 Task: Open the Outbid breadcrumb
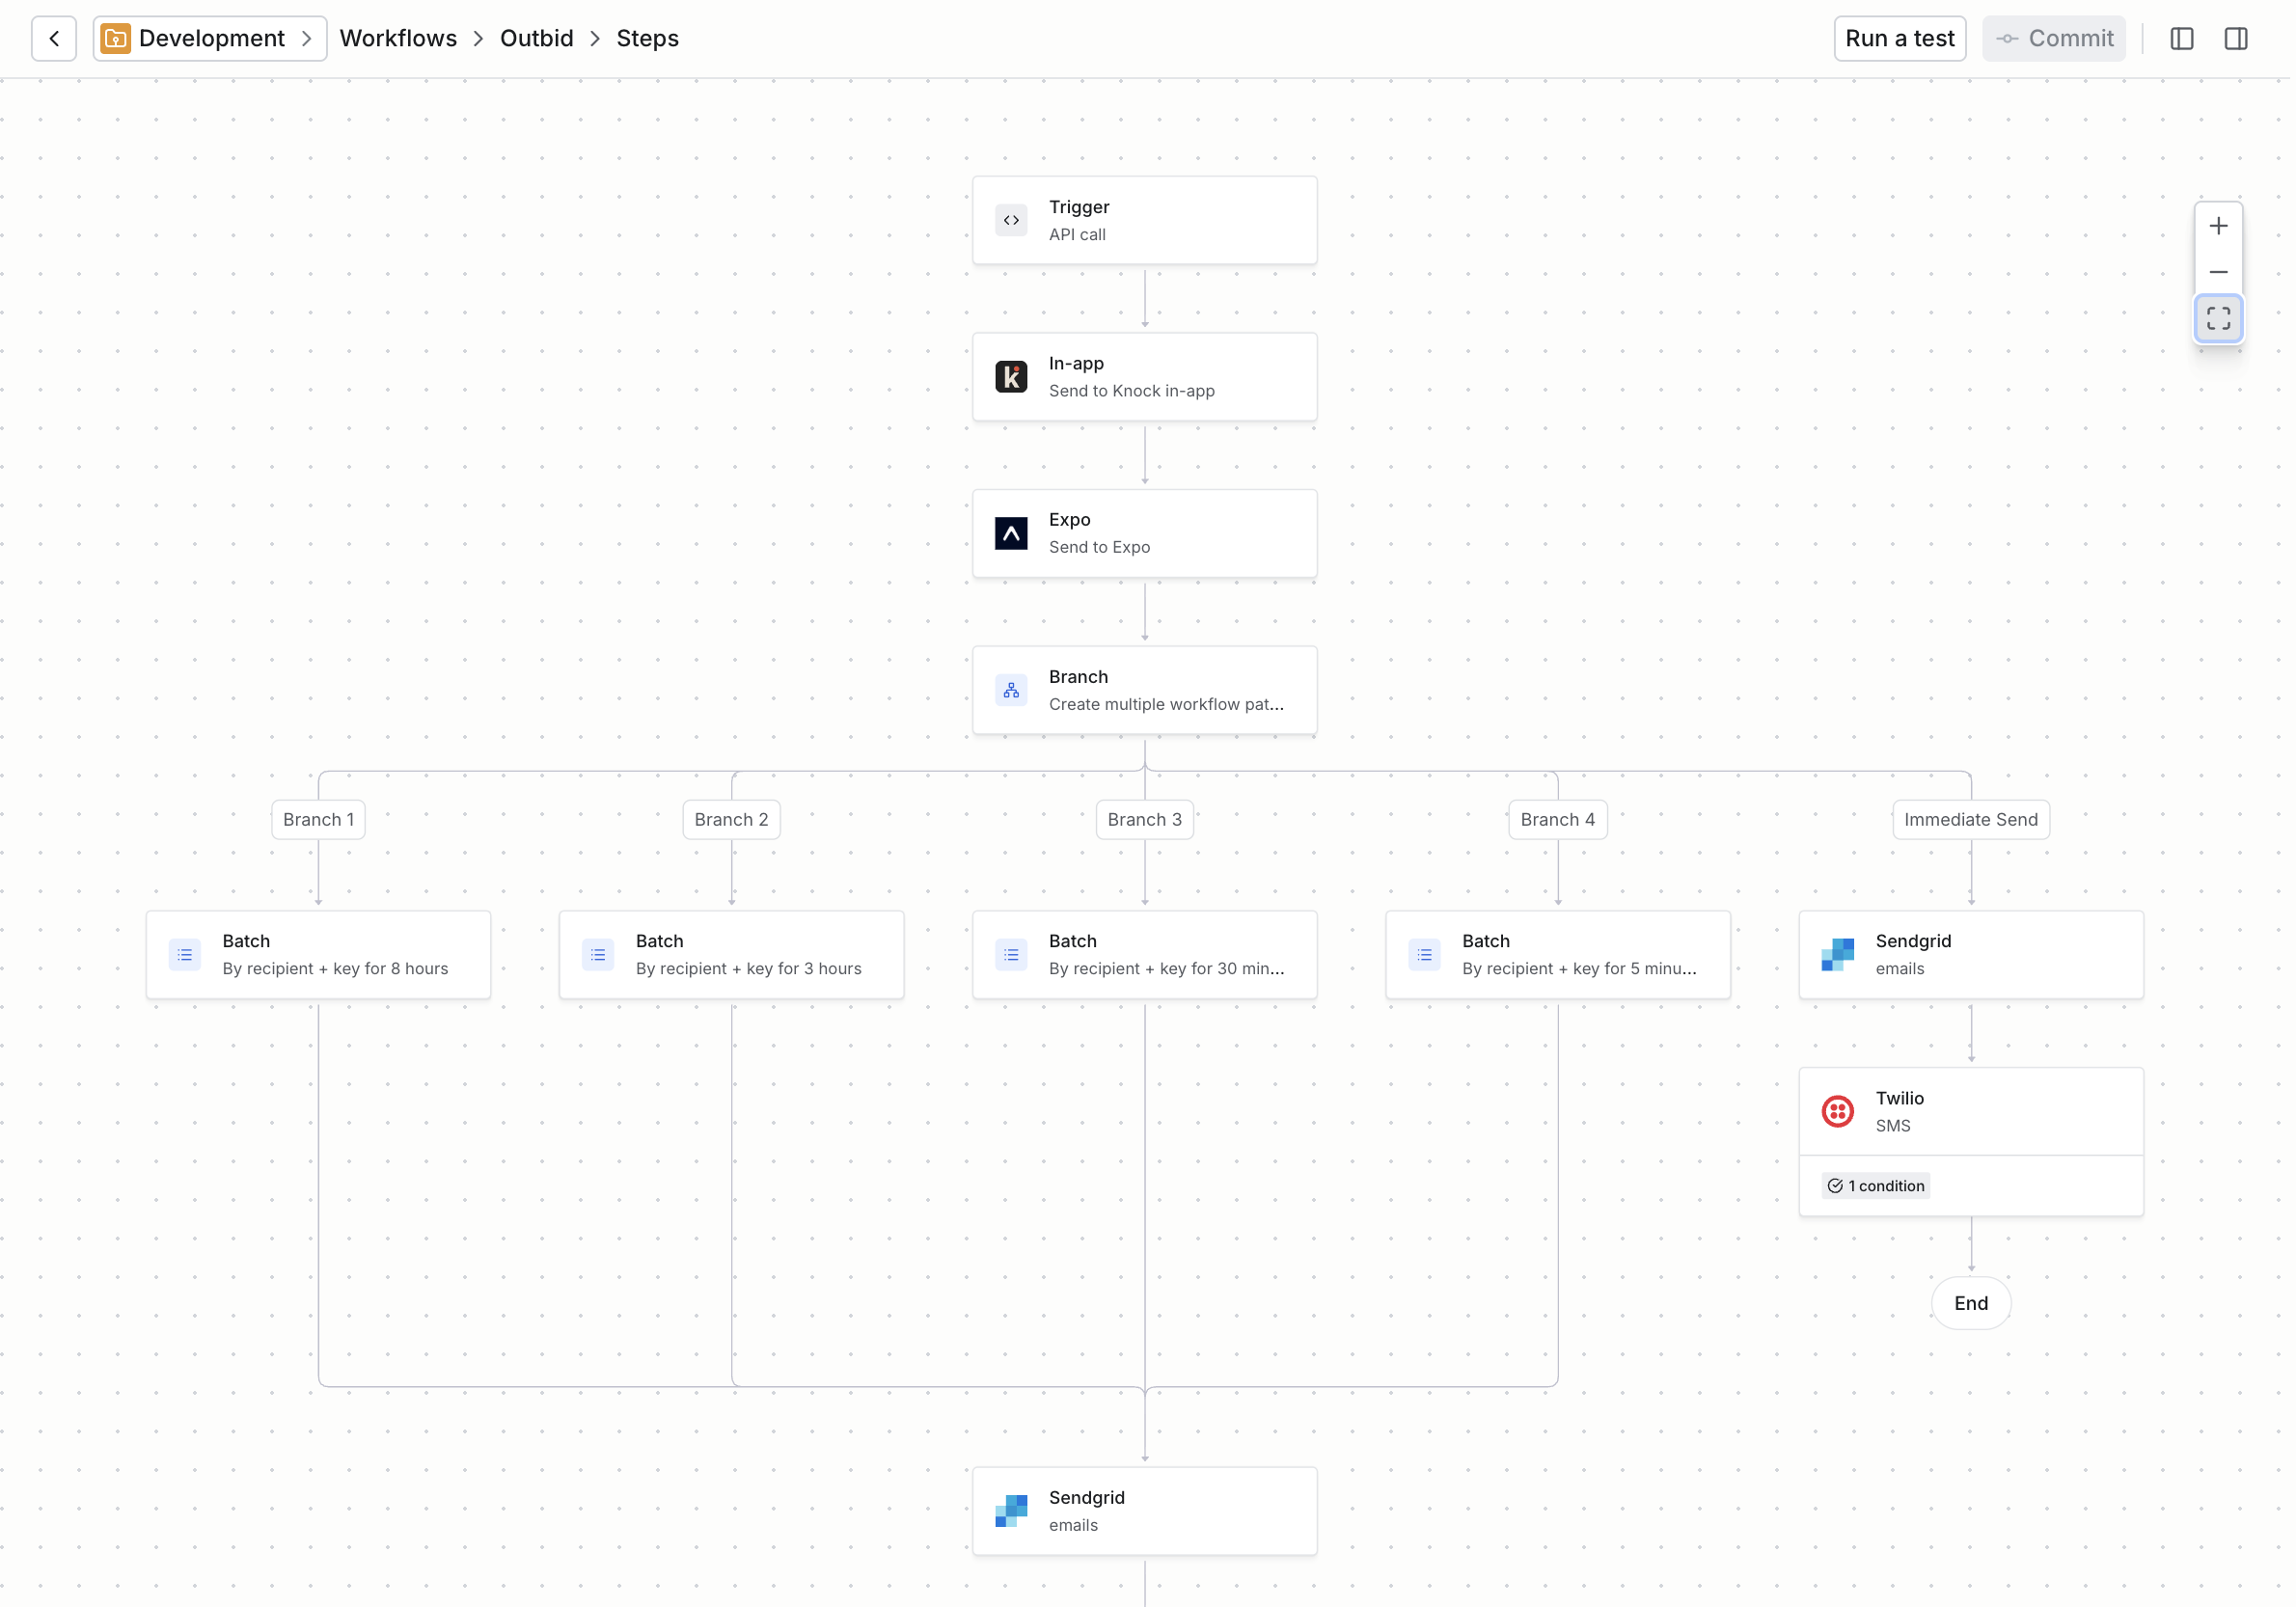[536, 38]
